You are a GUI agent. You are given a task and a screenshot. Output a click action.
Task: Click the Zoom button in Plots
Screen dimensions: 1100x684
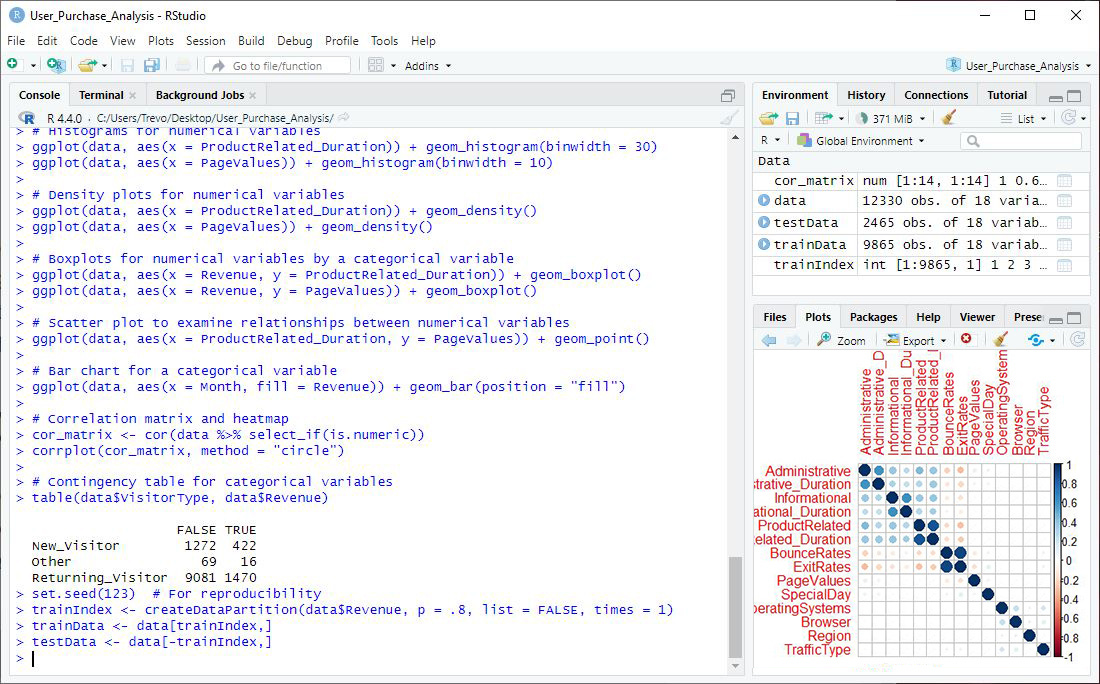tap(841, 340)
